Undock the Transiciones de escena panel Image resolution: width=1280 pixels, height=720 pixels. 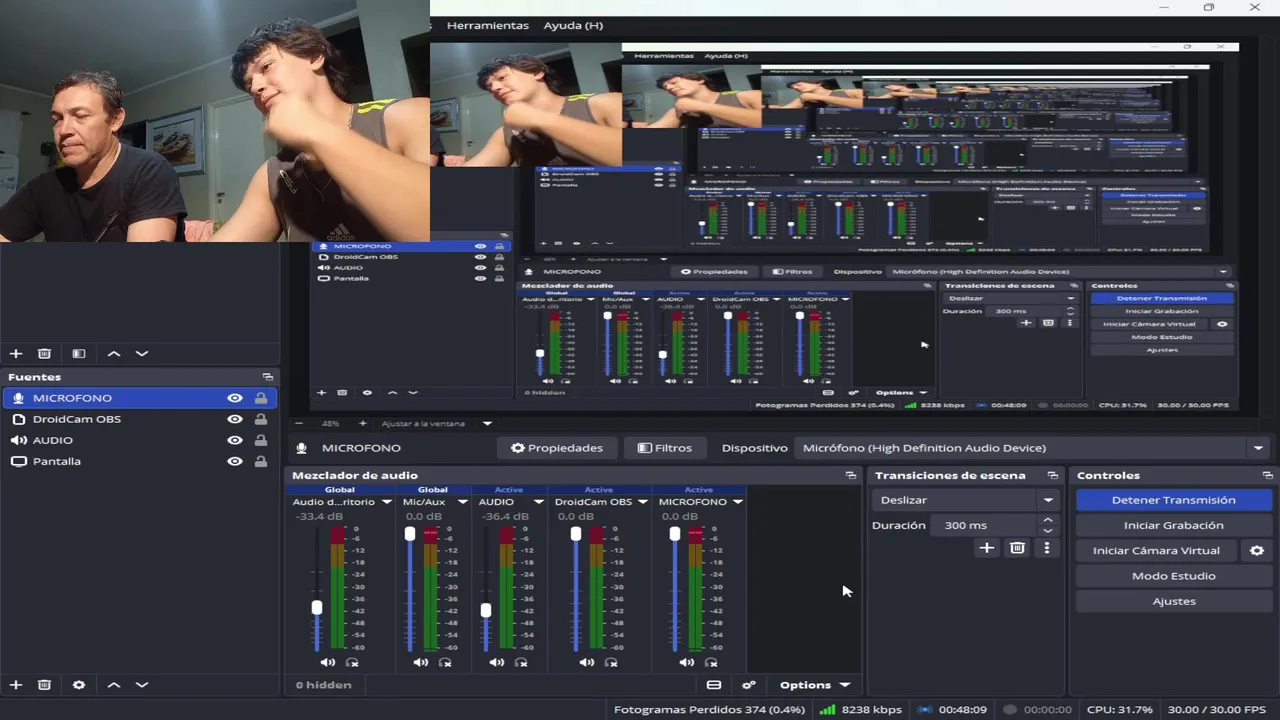(x=1053, y=475)
